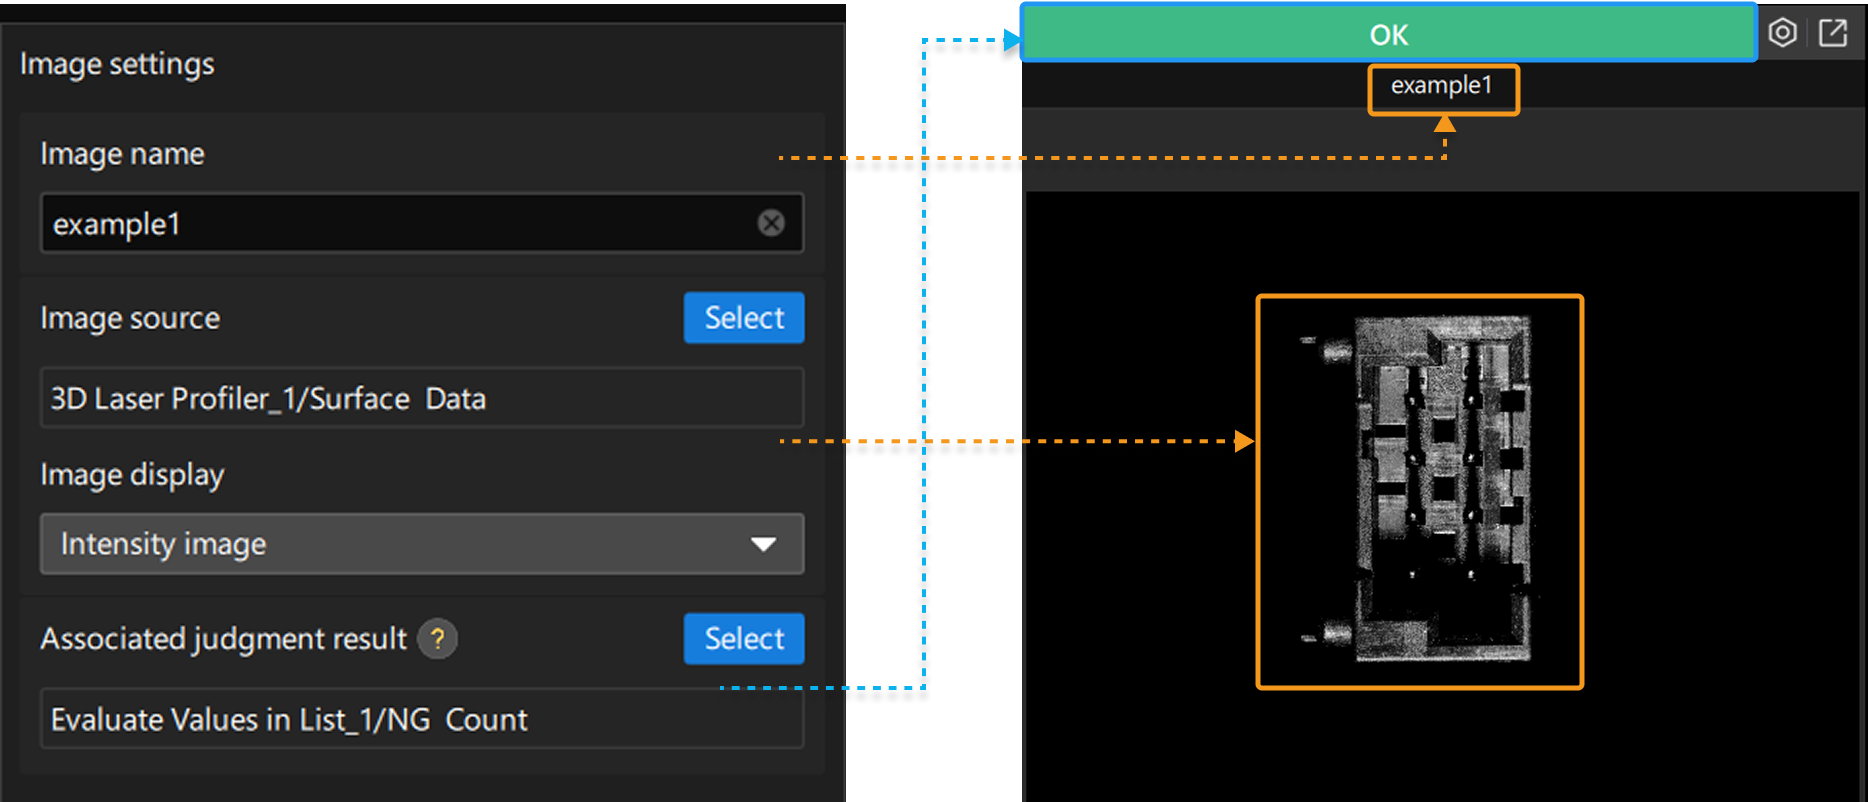Open help for Associated judgment result

437,639
